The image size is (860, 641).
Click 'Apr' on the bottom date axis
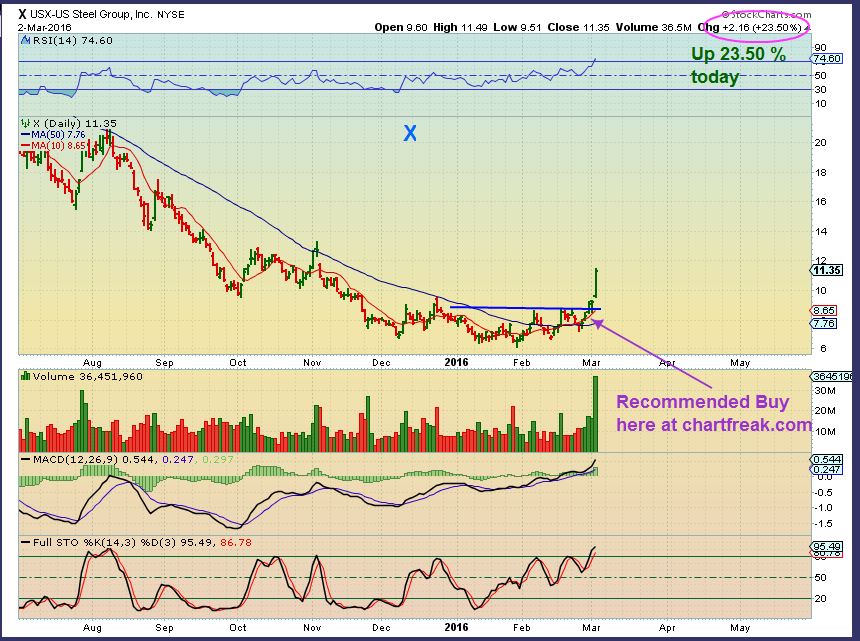point(667,627)
